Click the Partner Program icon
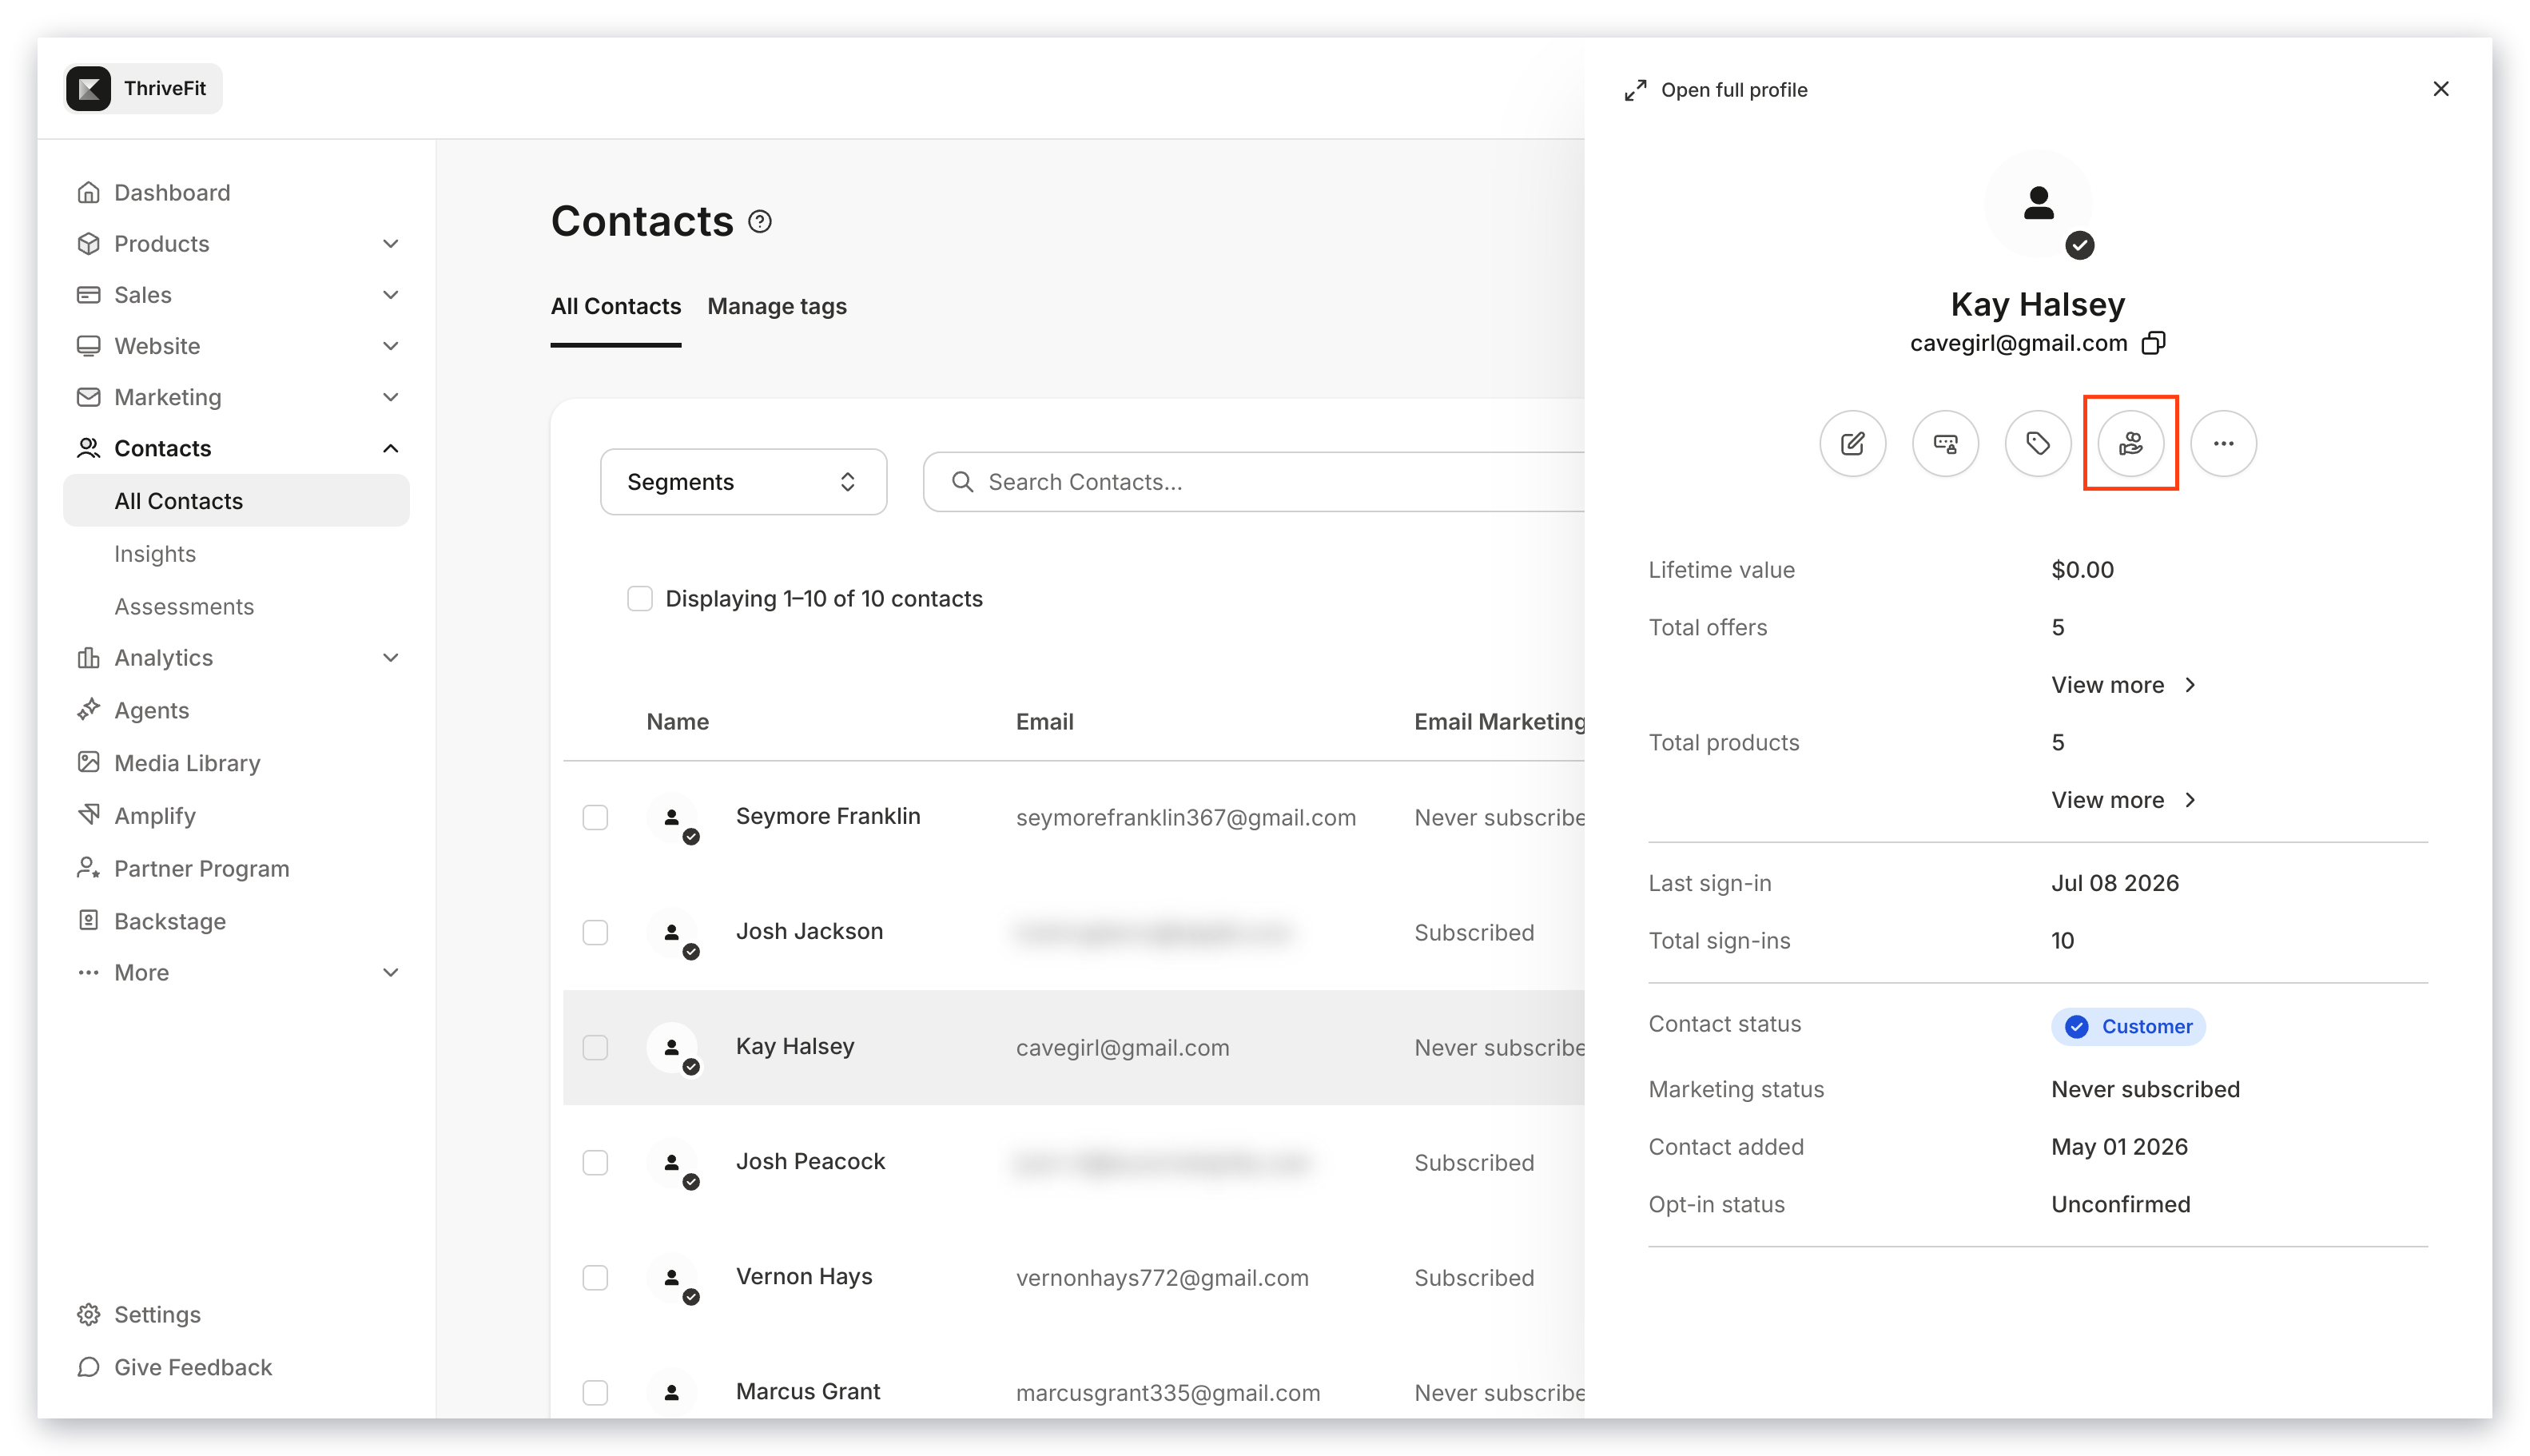 [88, 867]
